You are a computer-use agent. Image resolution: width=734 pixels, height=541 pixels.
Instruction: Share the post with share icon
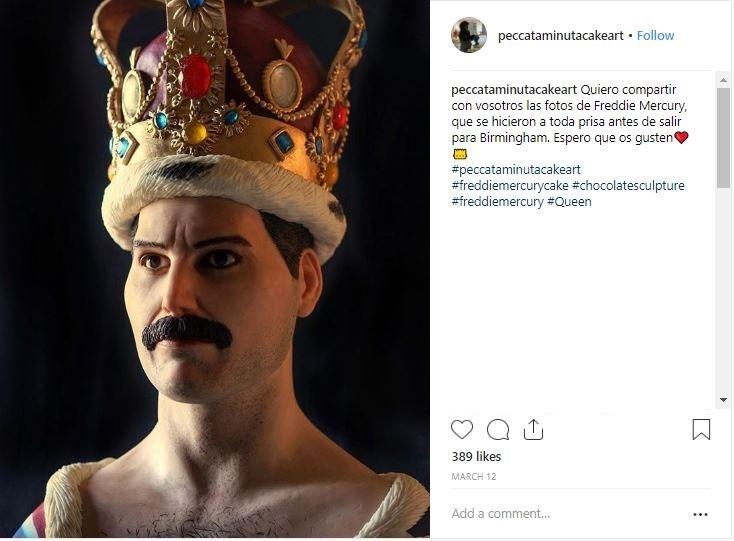(x=533, y=429)
